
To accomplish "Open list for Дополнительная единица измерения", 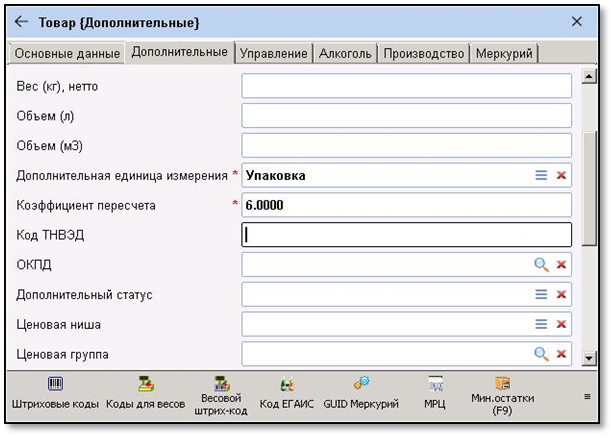I will pos(541,175).
